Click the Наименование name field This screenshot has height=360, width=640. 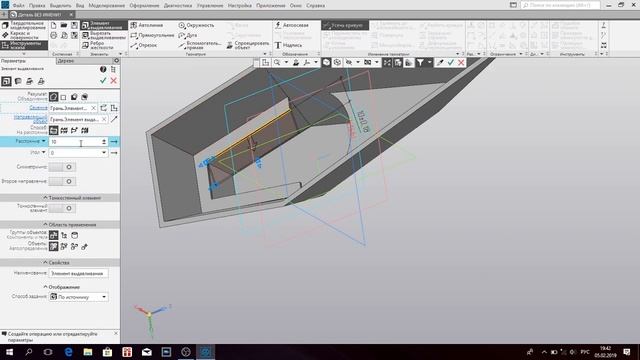pyautogui.click(x=78, y=273)
